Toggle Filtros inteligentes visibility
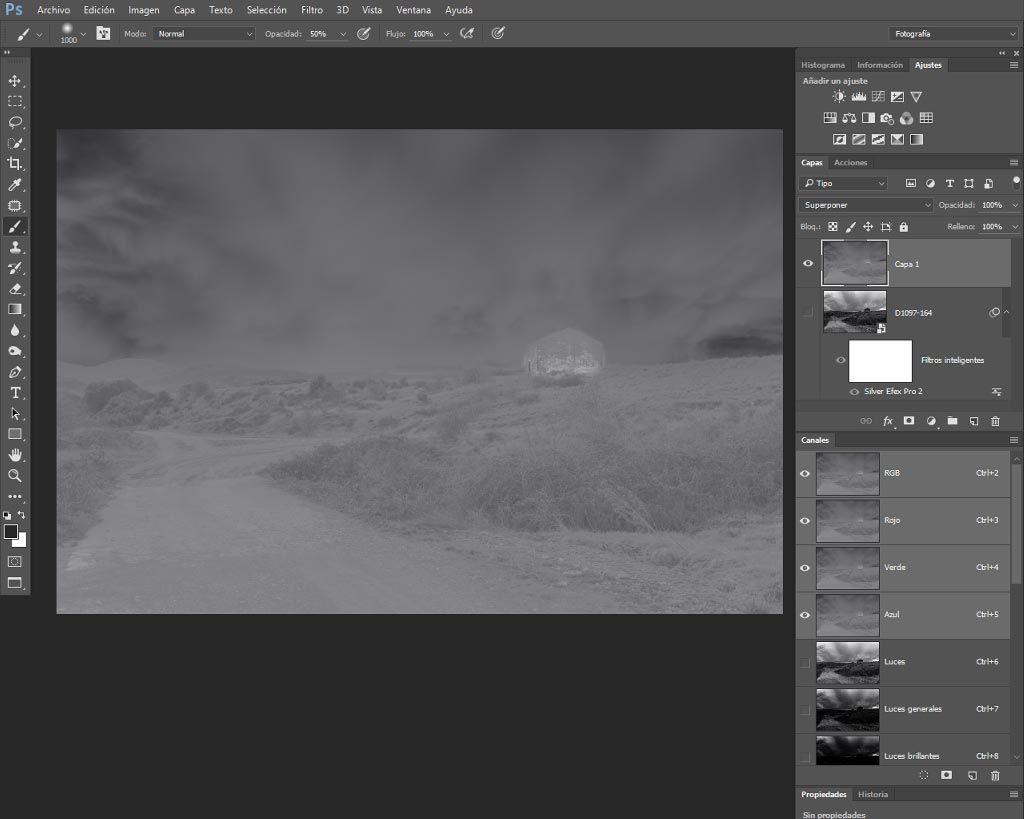This screenshot has width=1024, height=819. click(x=840, y=360)
